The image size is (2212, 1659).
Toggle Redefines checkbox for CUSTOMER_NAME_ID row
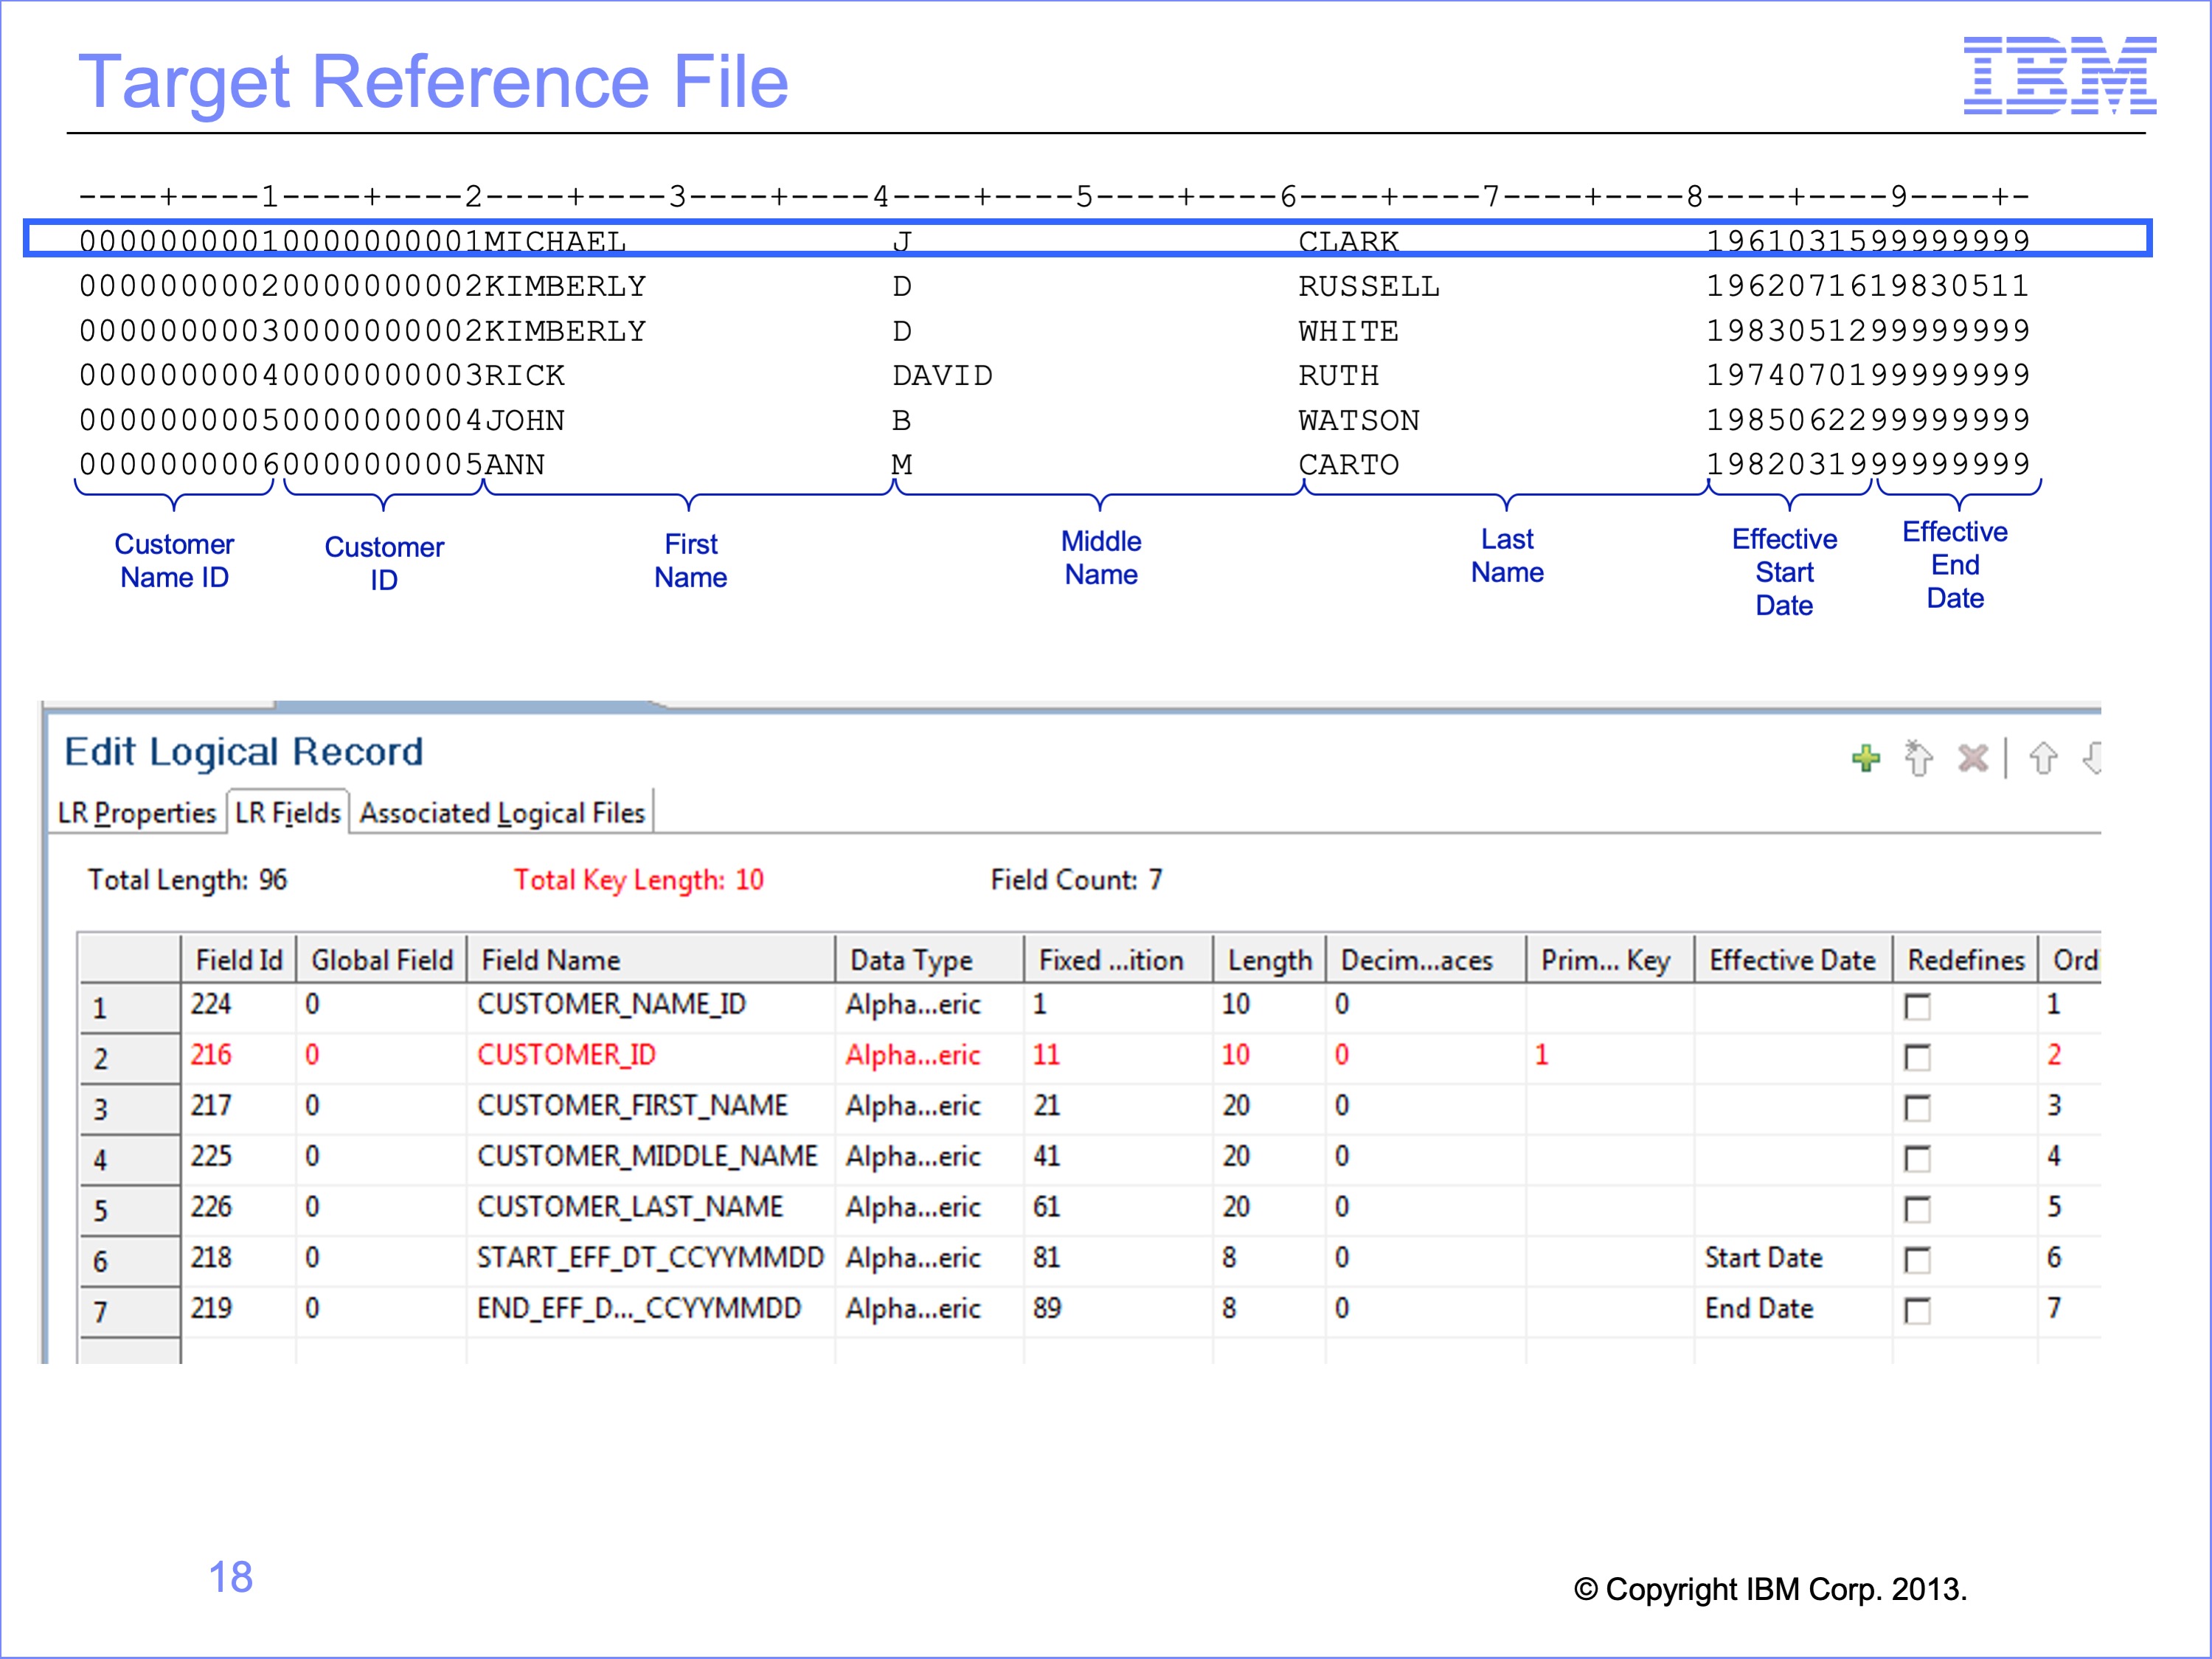point(1917,1007)
